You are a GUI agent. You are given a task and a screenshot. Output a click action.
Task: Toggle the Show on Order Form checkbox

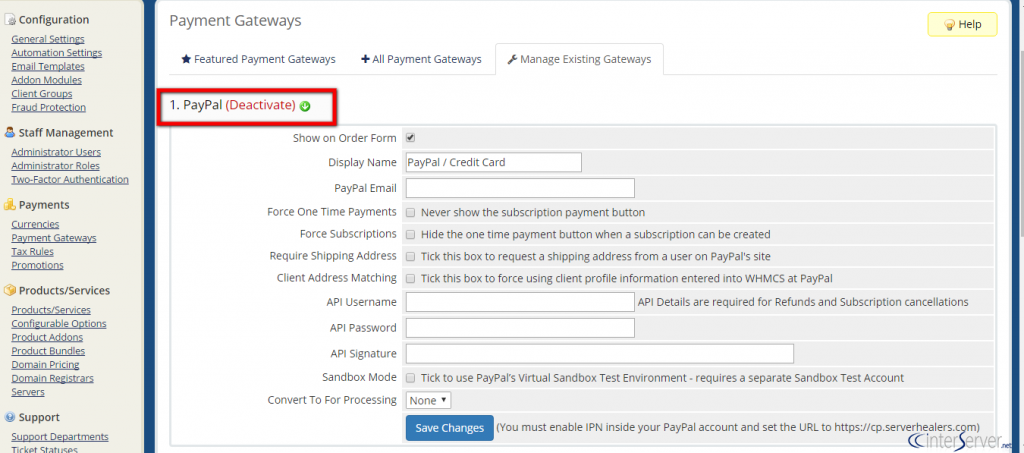pyautogui.click(x=411, y=138)
